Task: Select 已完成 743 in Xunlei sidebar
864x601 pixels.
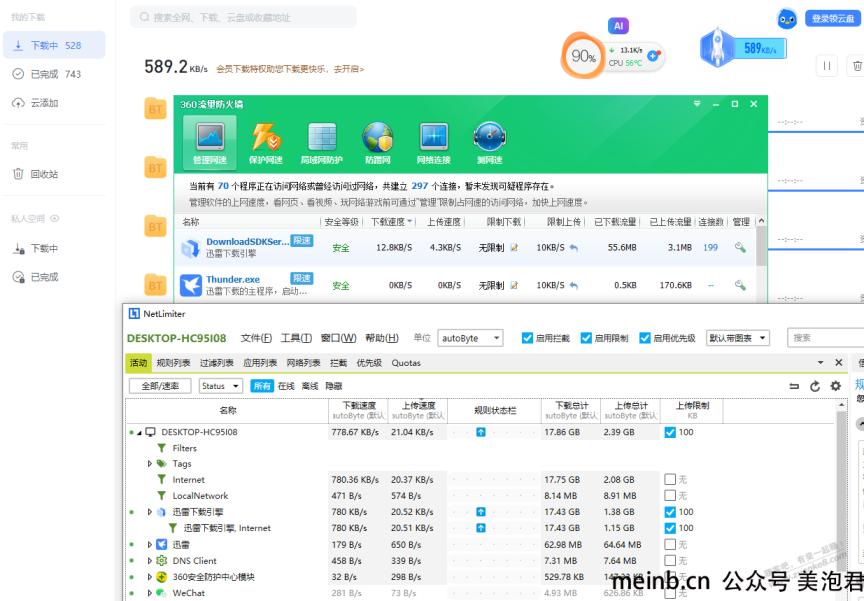Action: click(54, 74)
